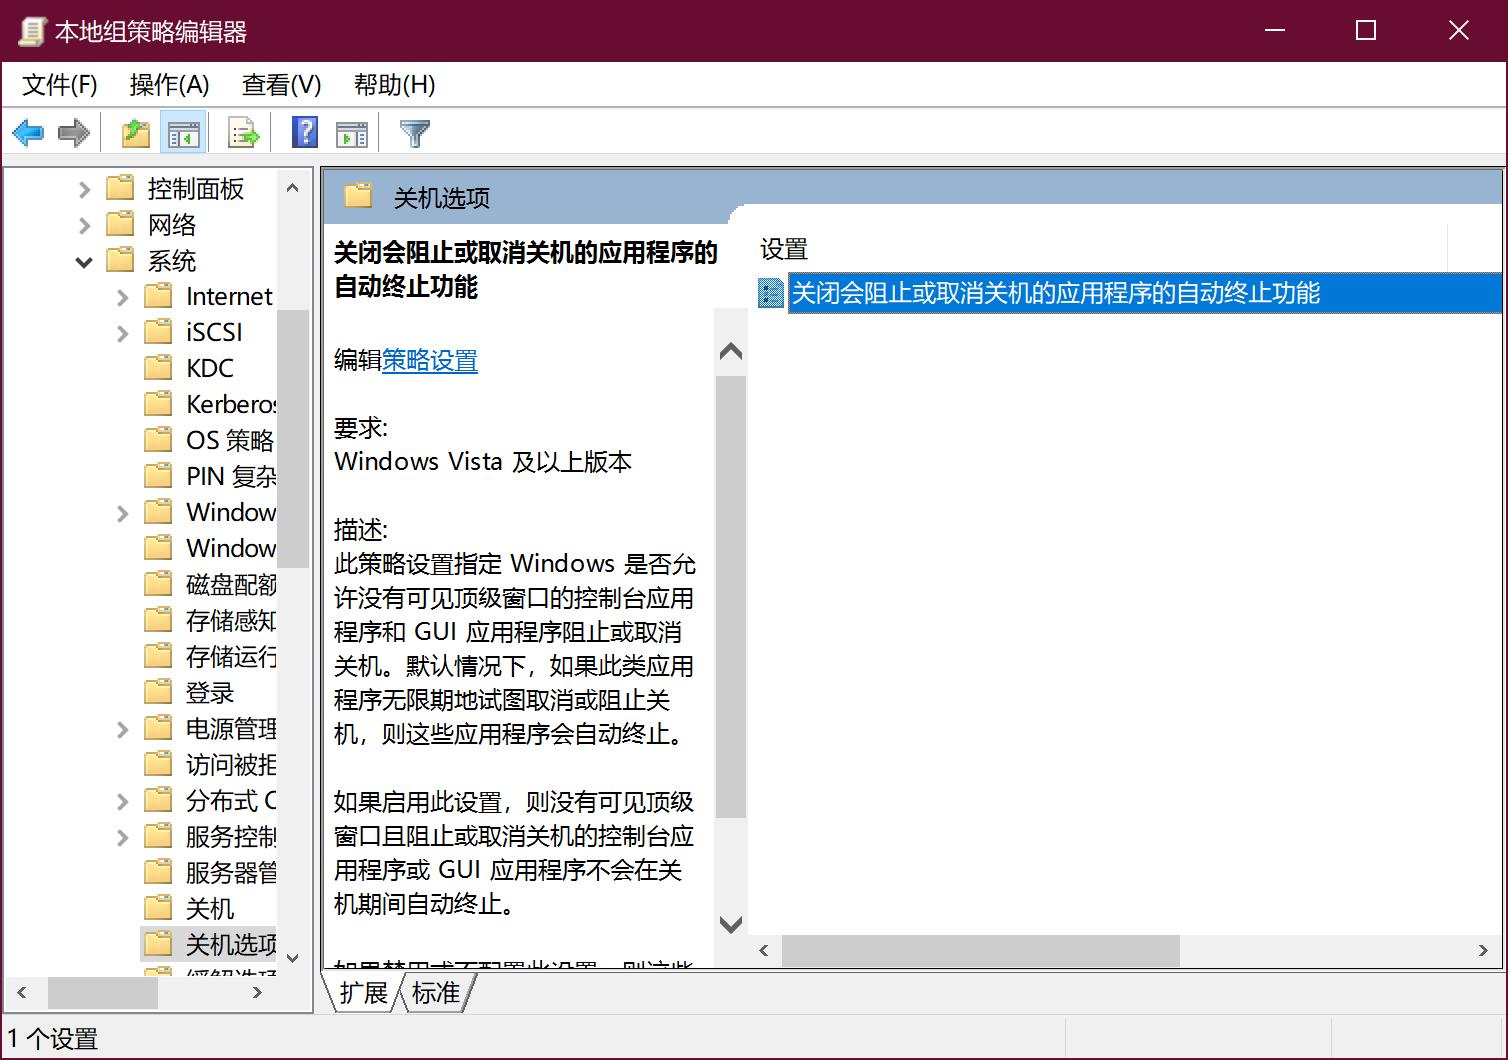Toggle the console tree pane icon
The height and width of the screenshot is (1060, 1508).
pyautogui.click(x=184, y=132)
